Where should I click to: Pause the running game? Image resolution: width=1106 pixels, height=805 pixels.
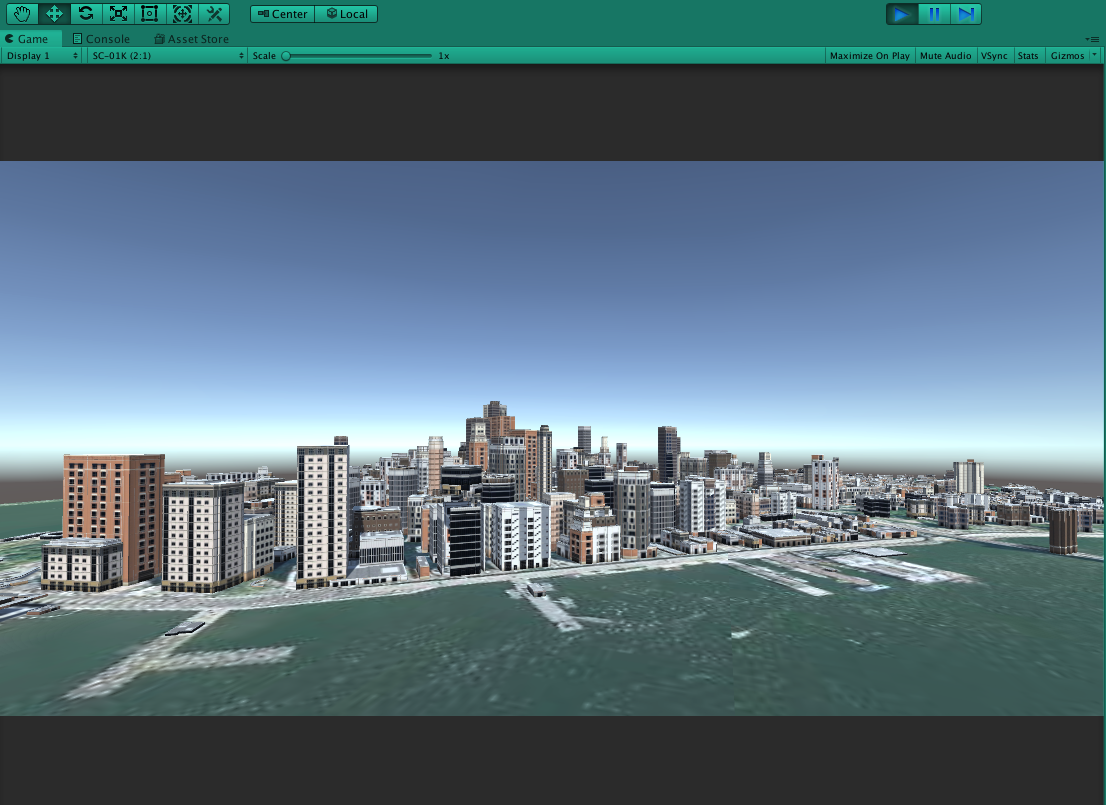coord(934,13)
